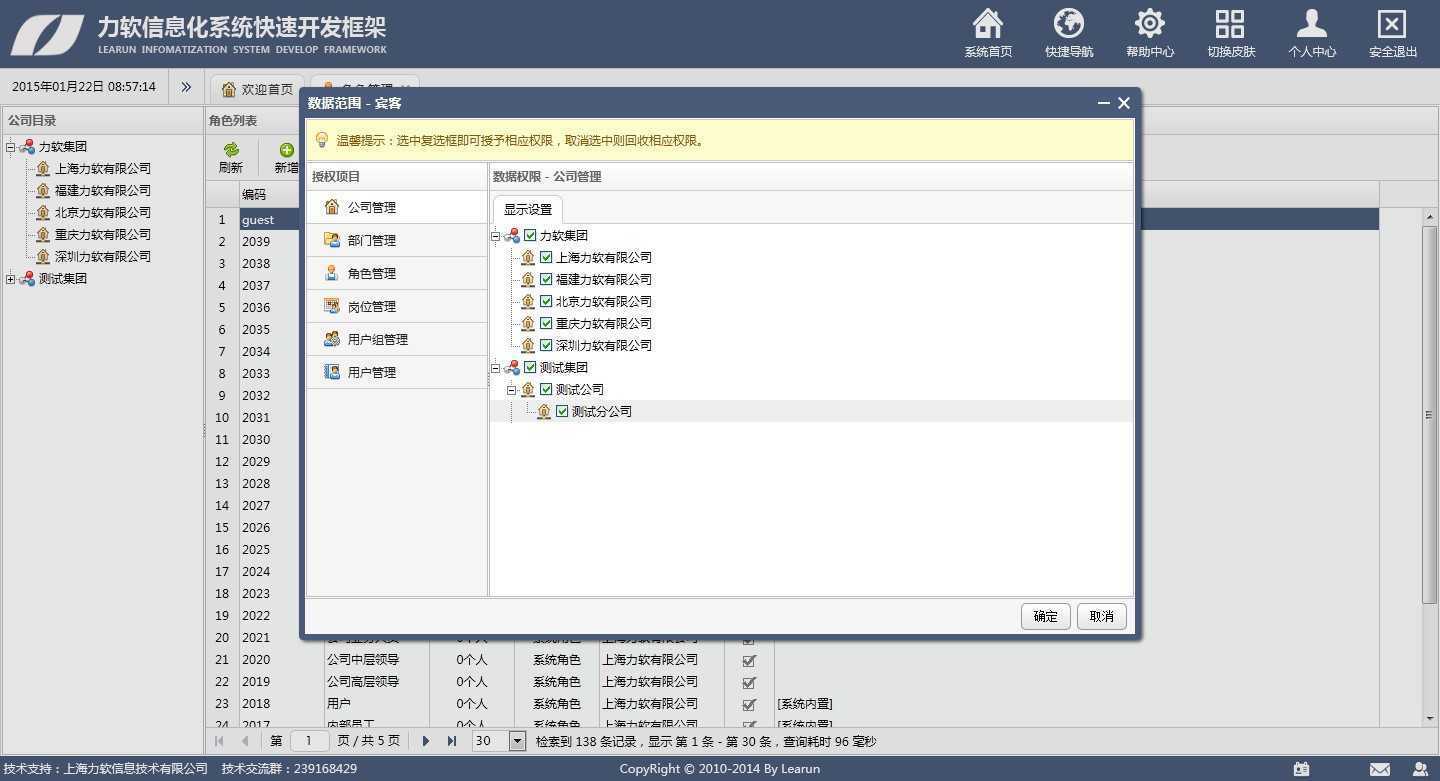The image size is (1440, 781).
Task: Open the page size 30 dropdown
Action: [x=517, y=741]
